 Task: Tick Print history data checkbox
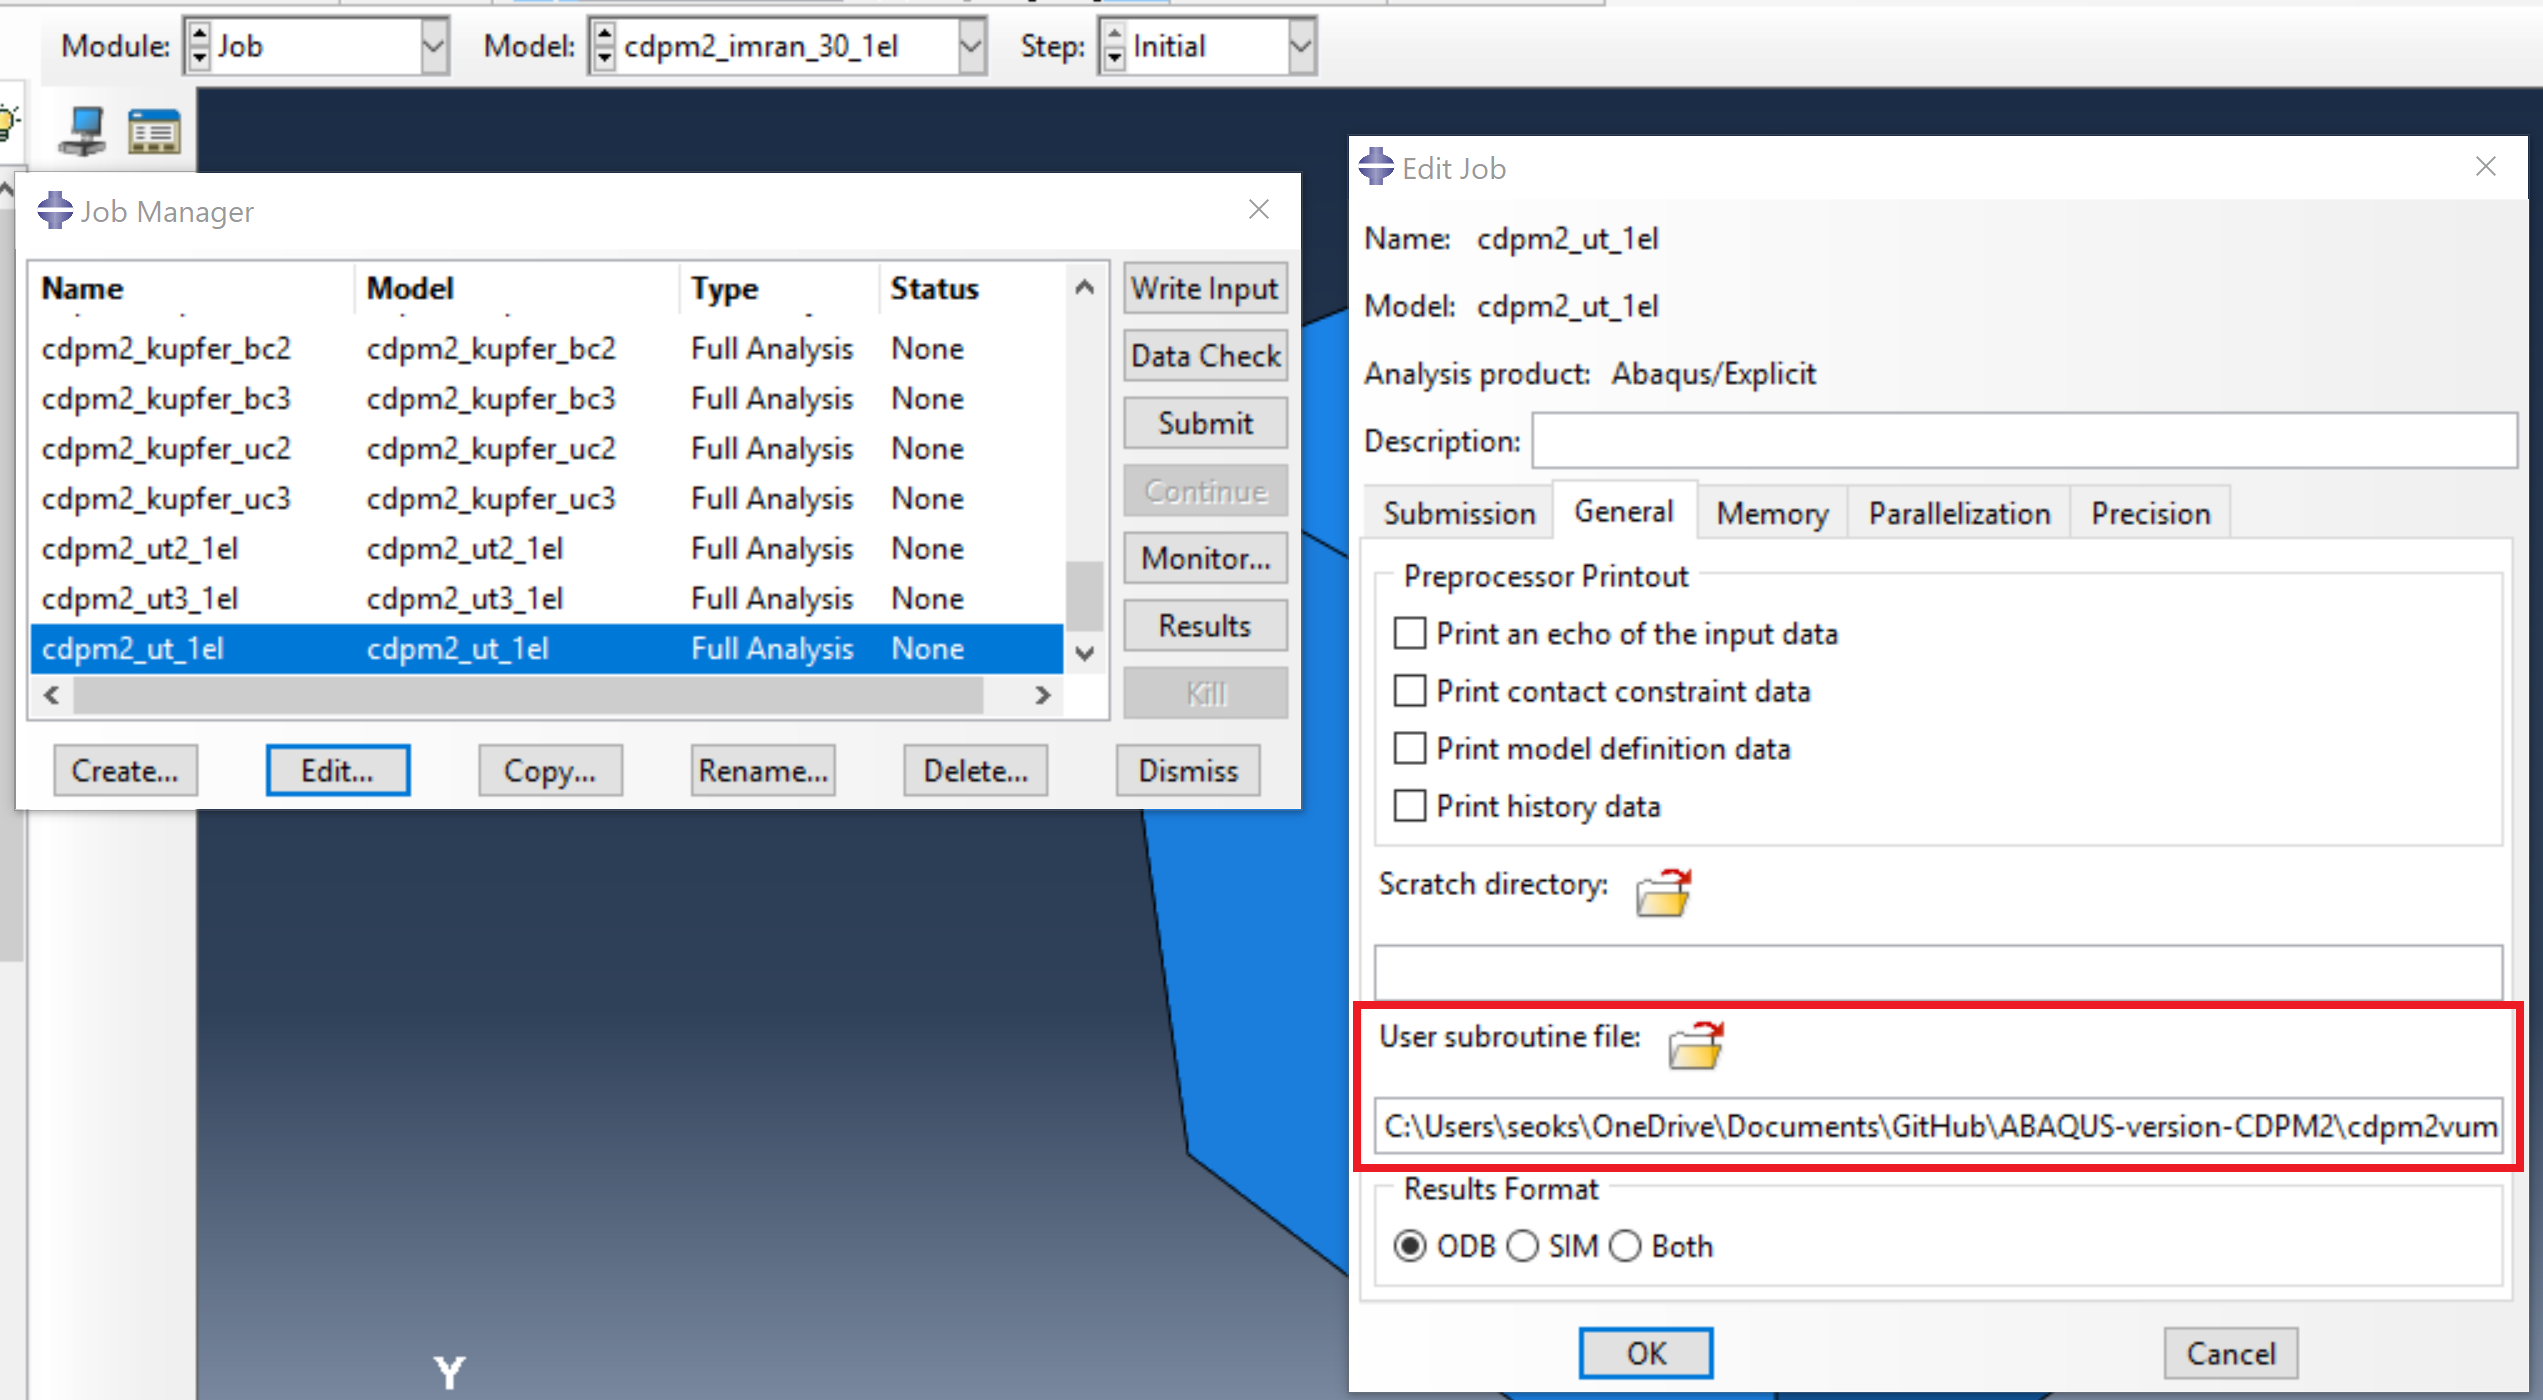[x=1409, y=806]
